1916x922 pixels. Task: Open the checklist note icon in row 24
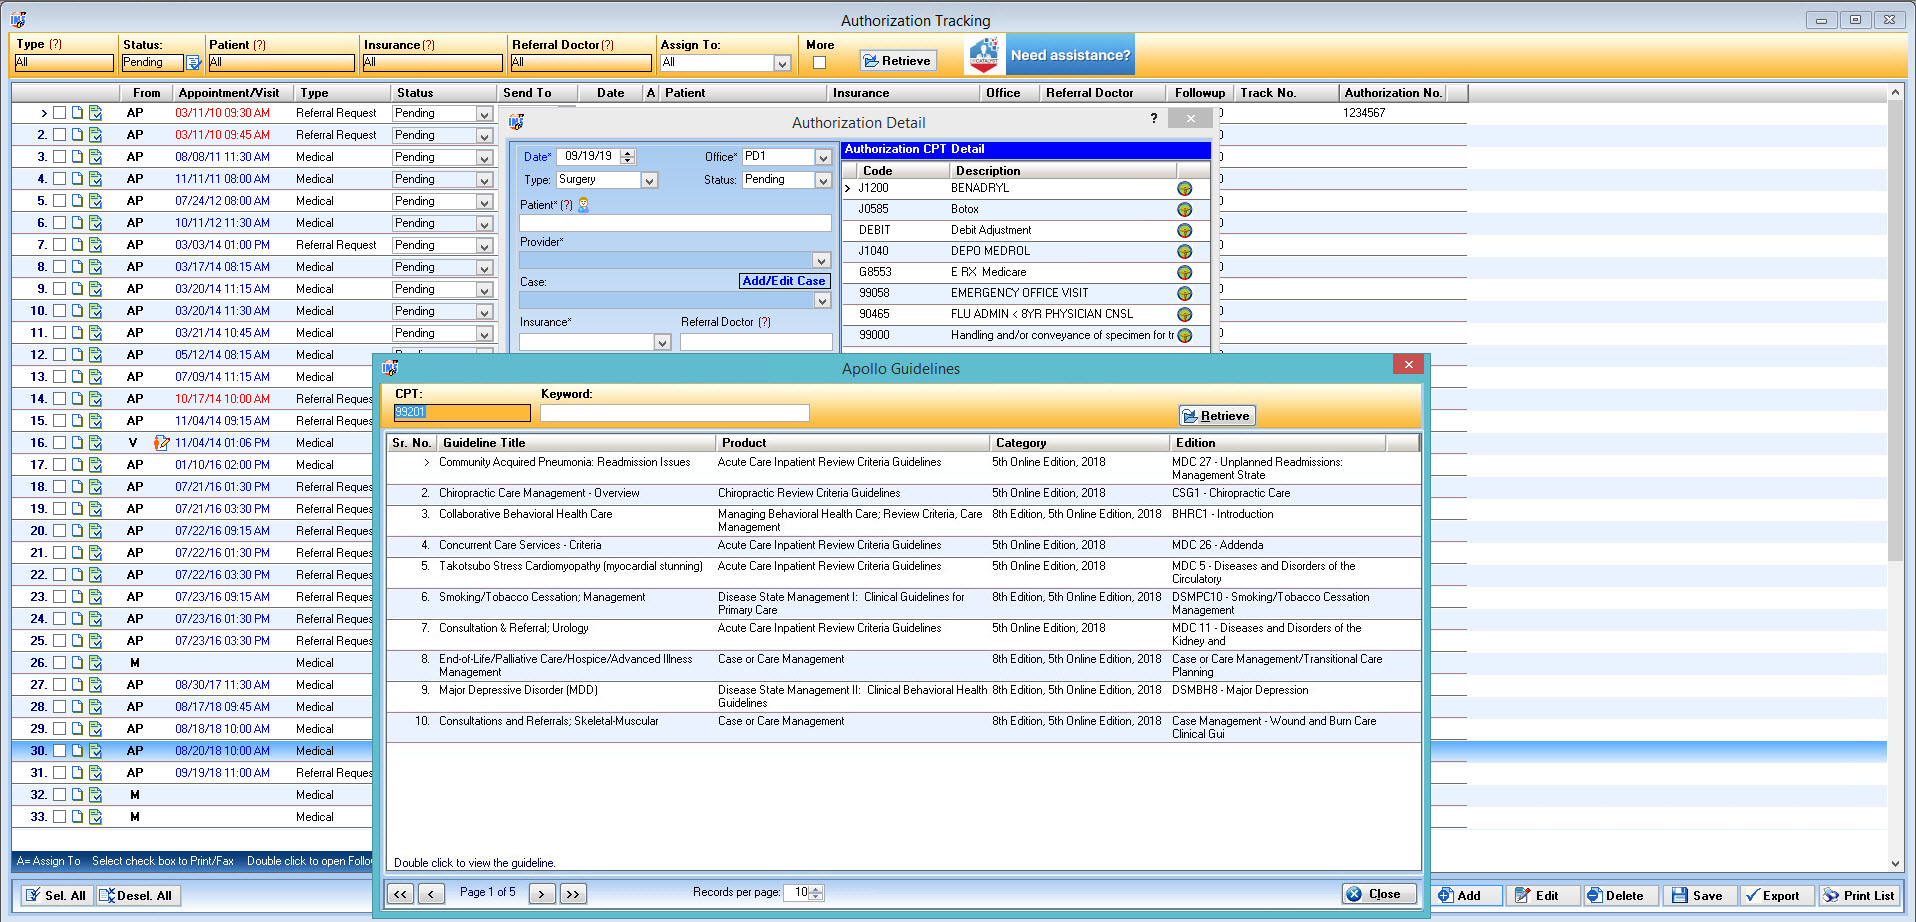click(x=96, y=619)
